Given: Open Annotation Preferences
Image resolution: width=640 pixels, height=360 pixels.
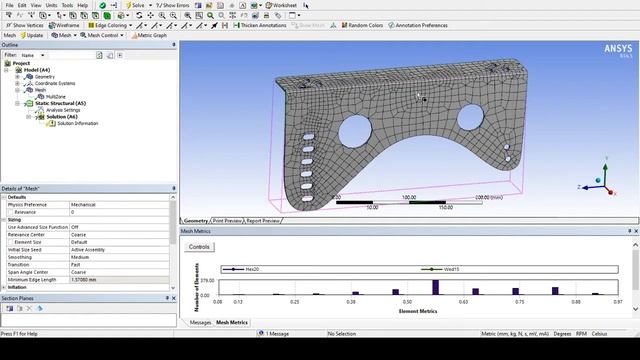Looking at the screenshot, I should coord(418,25).
